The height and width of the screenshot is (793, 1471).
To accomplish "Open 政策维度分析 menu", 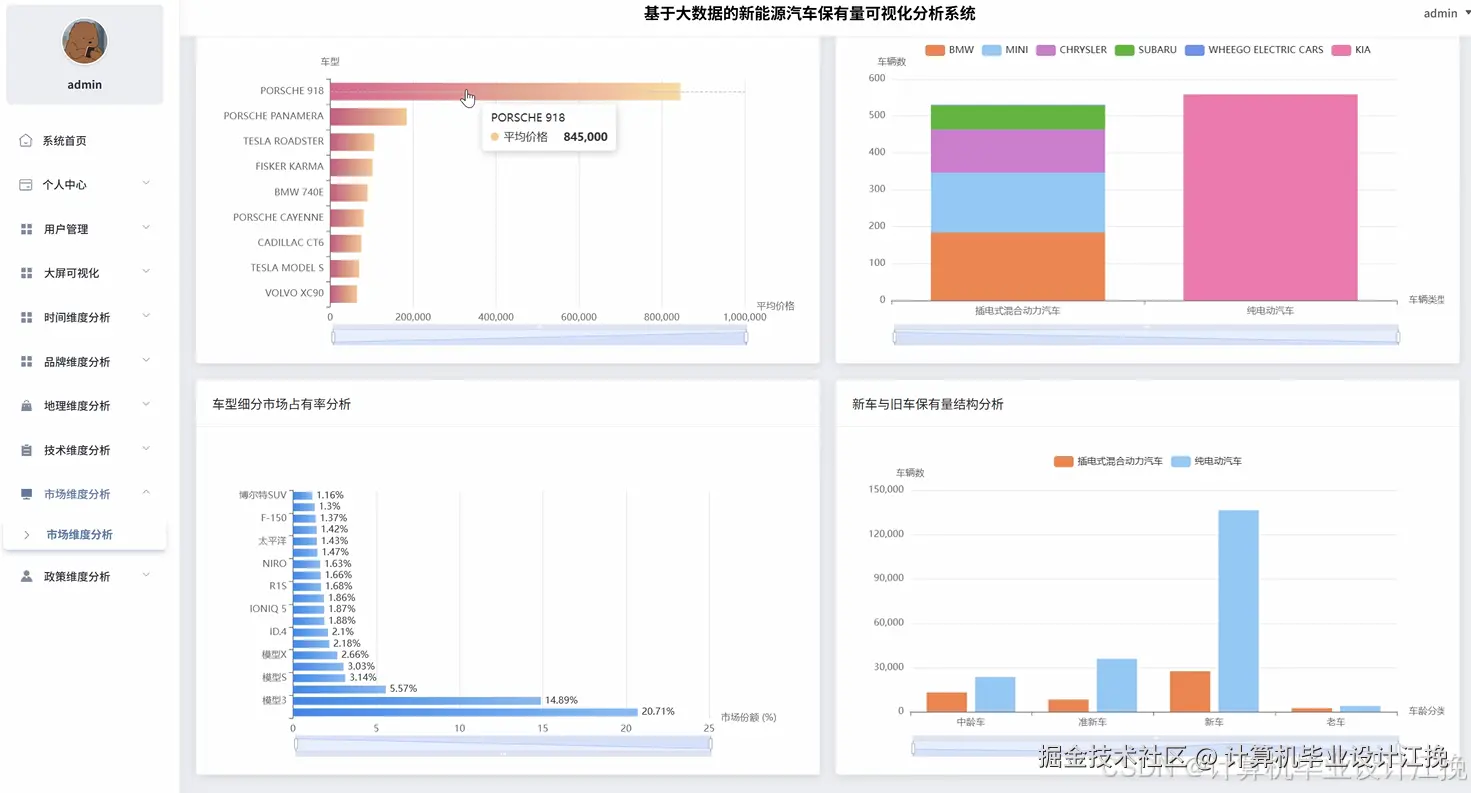I will pos(85,577).
